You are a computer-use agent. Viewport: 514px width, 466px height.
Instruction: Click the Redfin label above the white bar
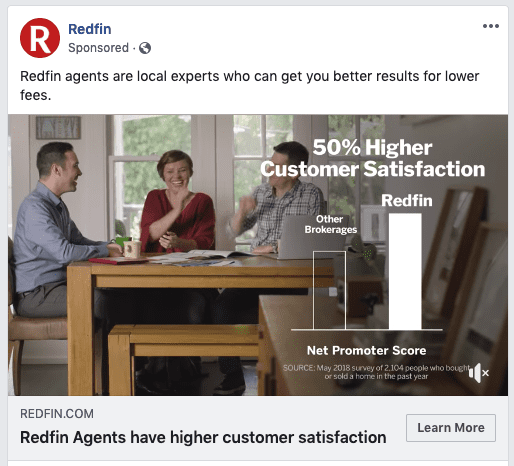point(407,201)
